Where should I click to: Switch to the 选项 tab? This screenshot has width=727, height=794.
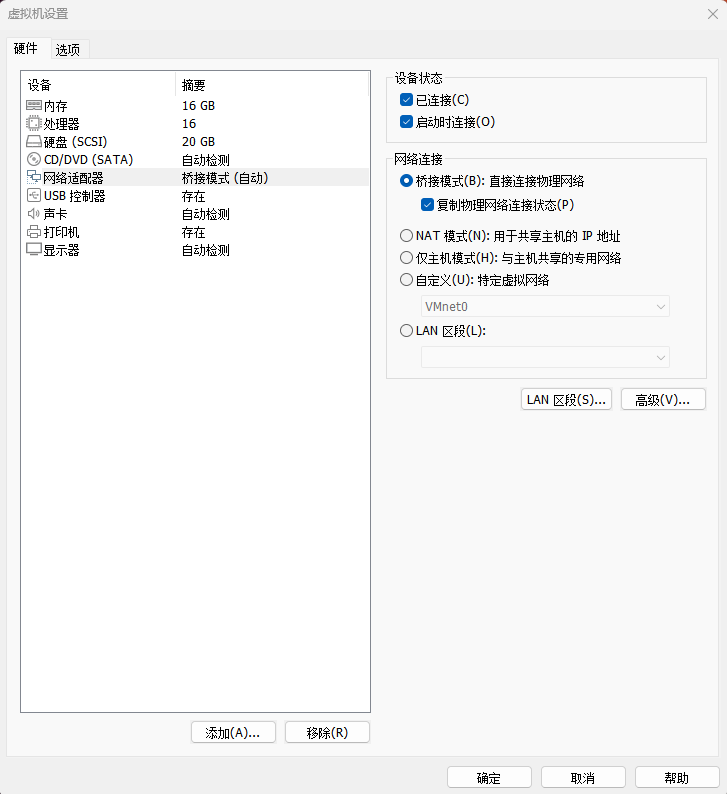pos(68,50)
